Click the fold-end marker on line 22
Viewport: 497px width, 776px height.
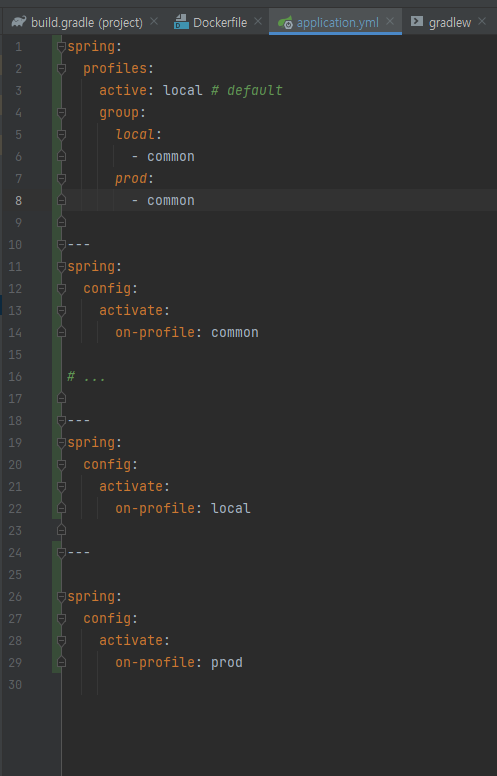(61, 508)
